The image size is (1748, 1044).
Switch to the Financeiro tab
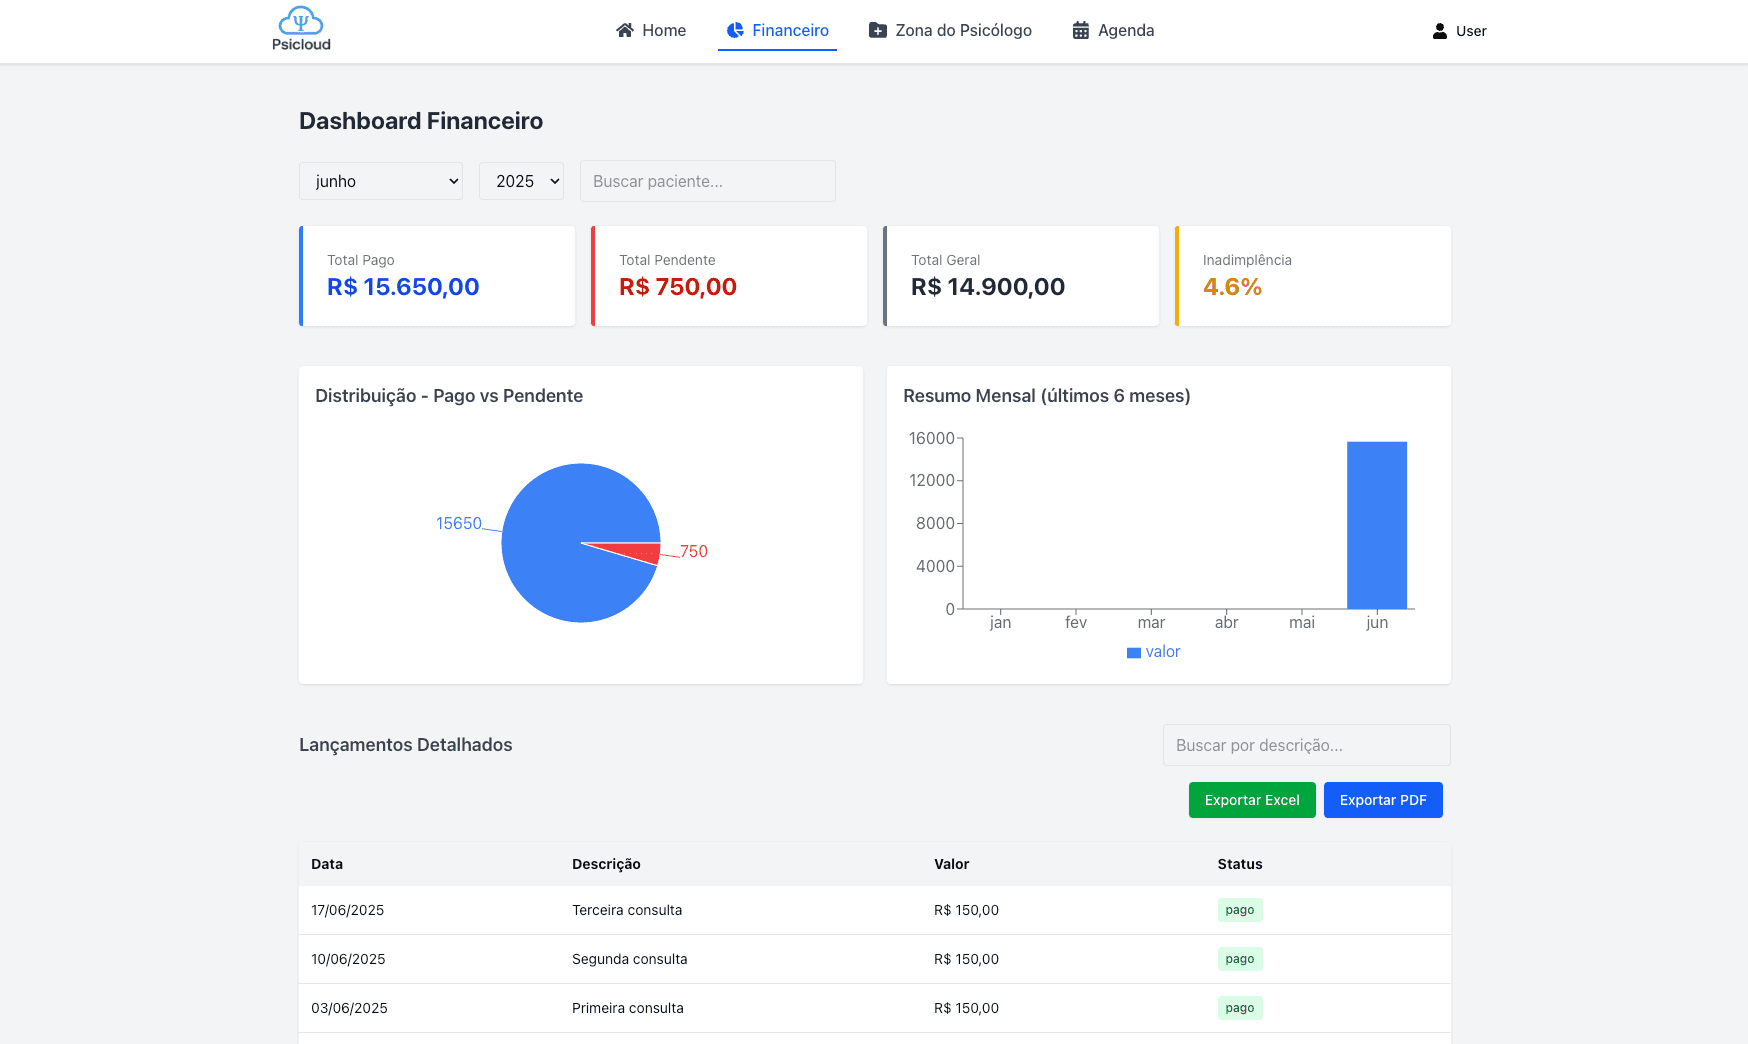tap(777, 30)
